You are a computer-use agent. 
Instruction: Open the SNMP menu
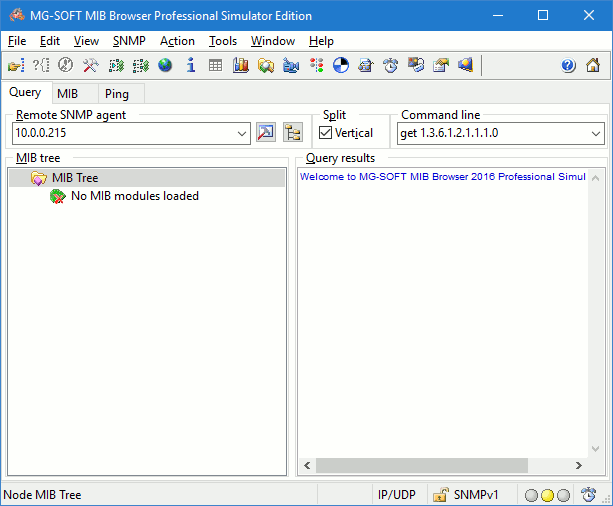[129, 41]
